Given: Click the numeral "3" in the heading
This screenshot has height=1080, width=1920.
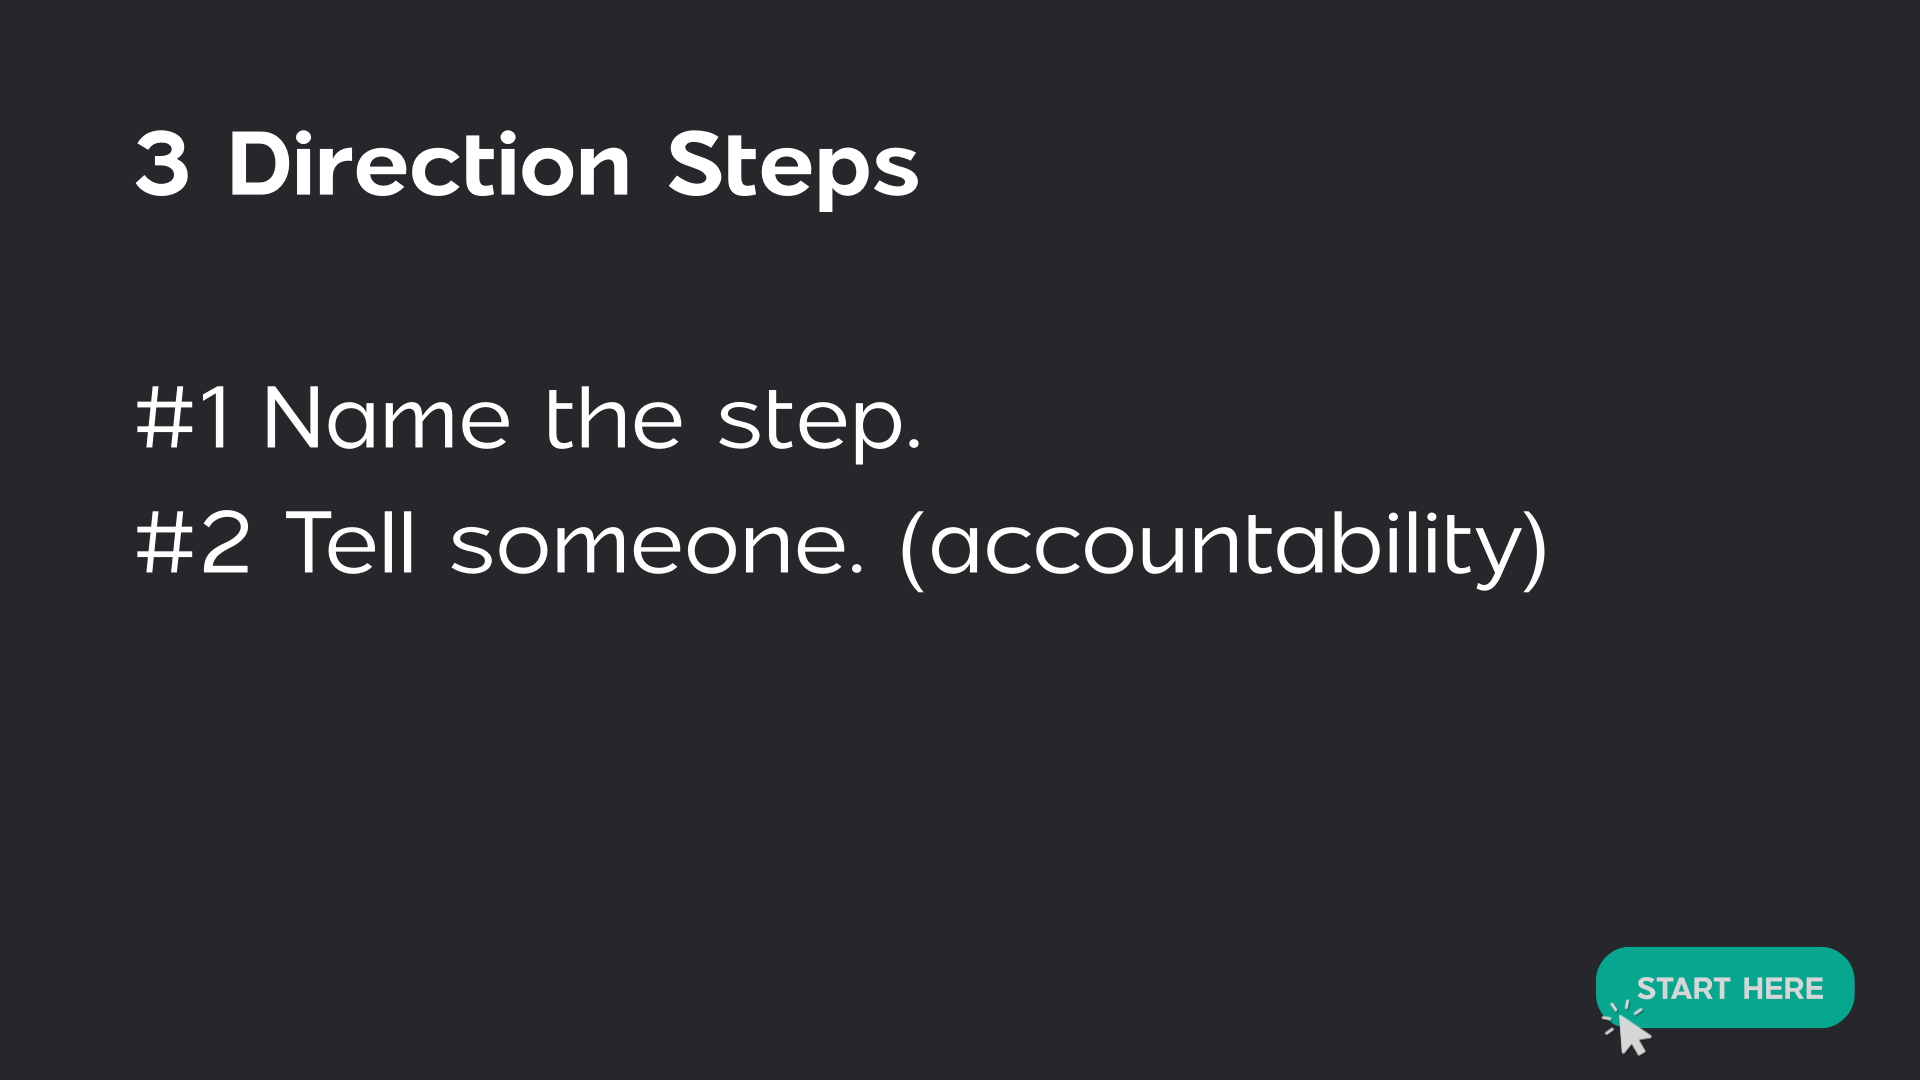Looking at the screenshot, I should (x=162, y=165).
